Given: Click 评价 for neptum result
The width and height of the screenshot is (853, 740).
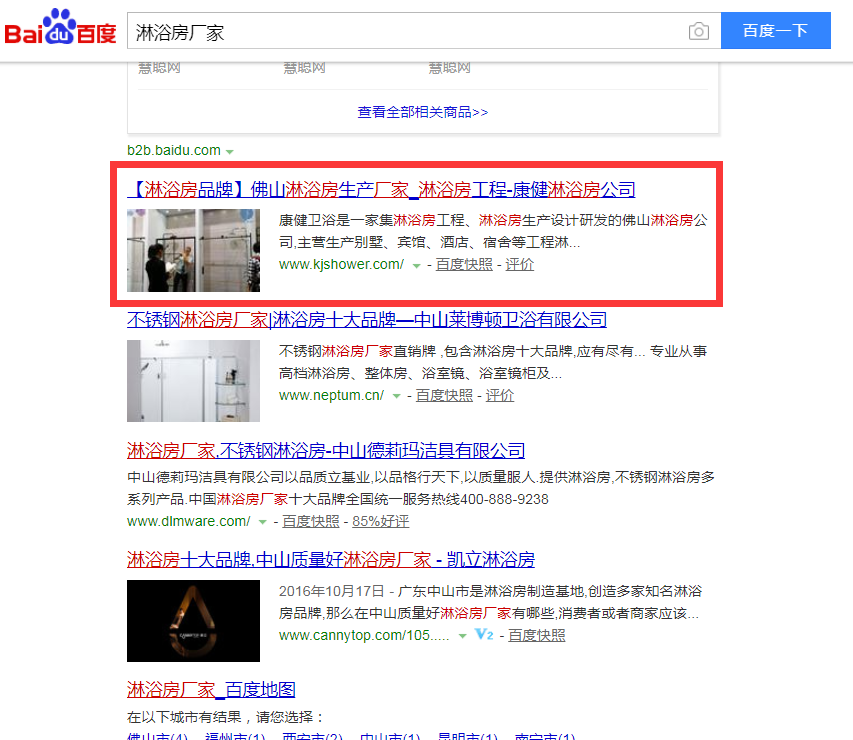Looking at the screenshot, I should pyautogui.click(x=499, y=396).
